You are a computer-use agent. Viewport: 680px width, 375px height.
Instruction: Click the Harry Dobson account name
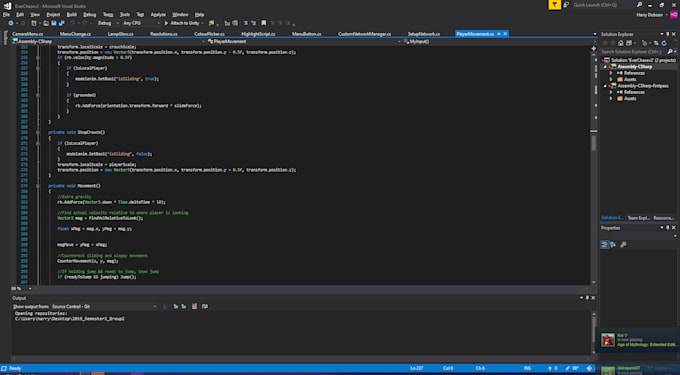(649, 15)
